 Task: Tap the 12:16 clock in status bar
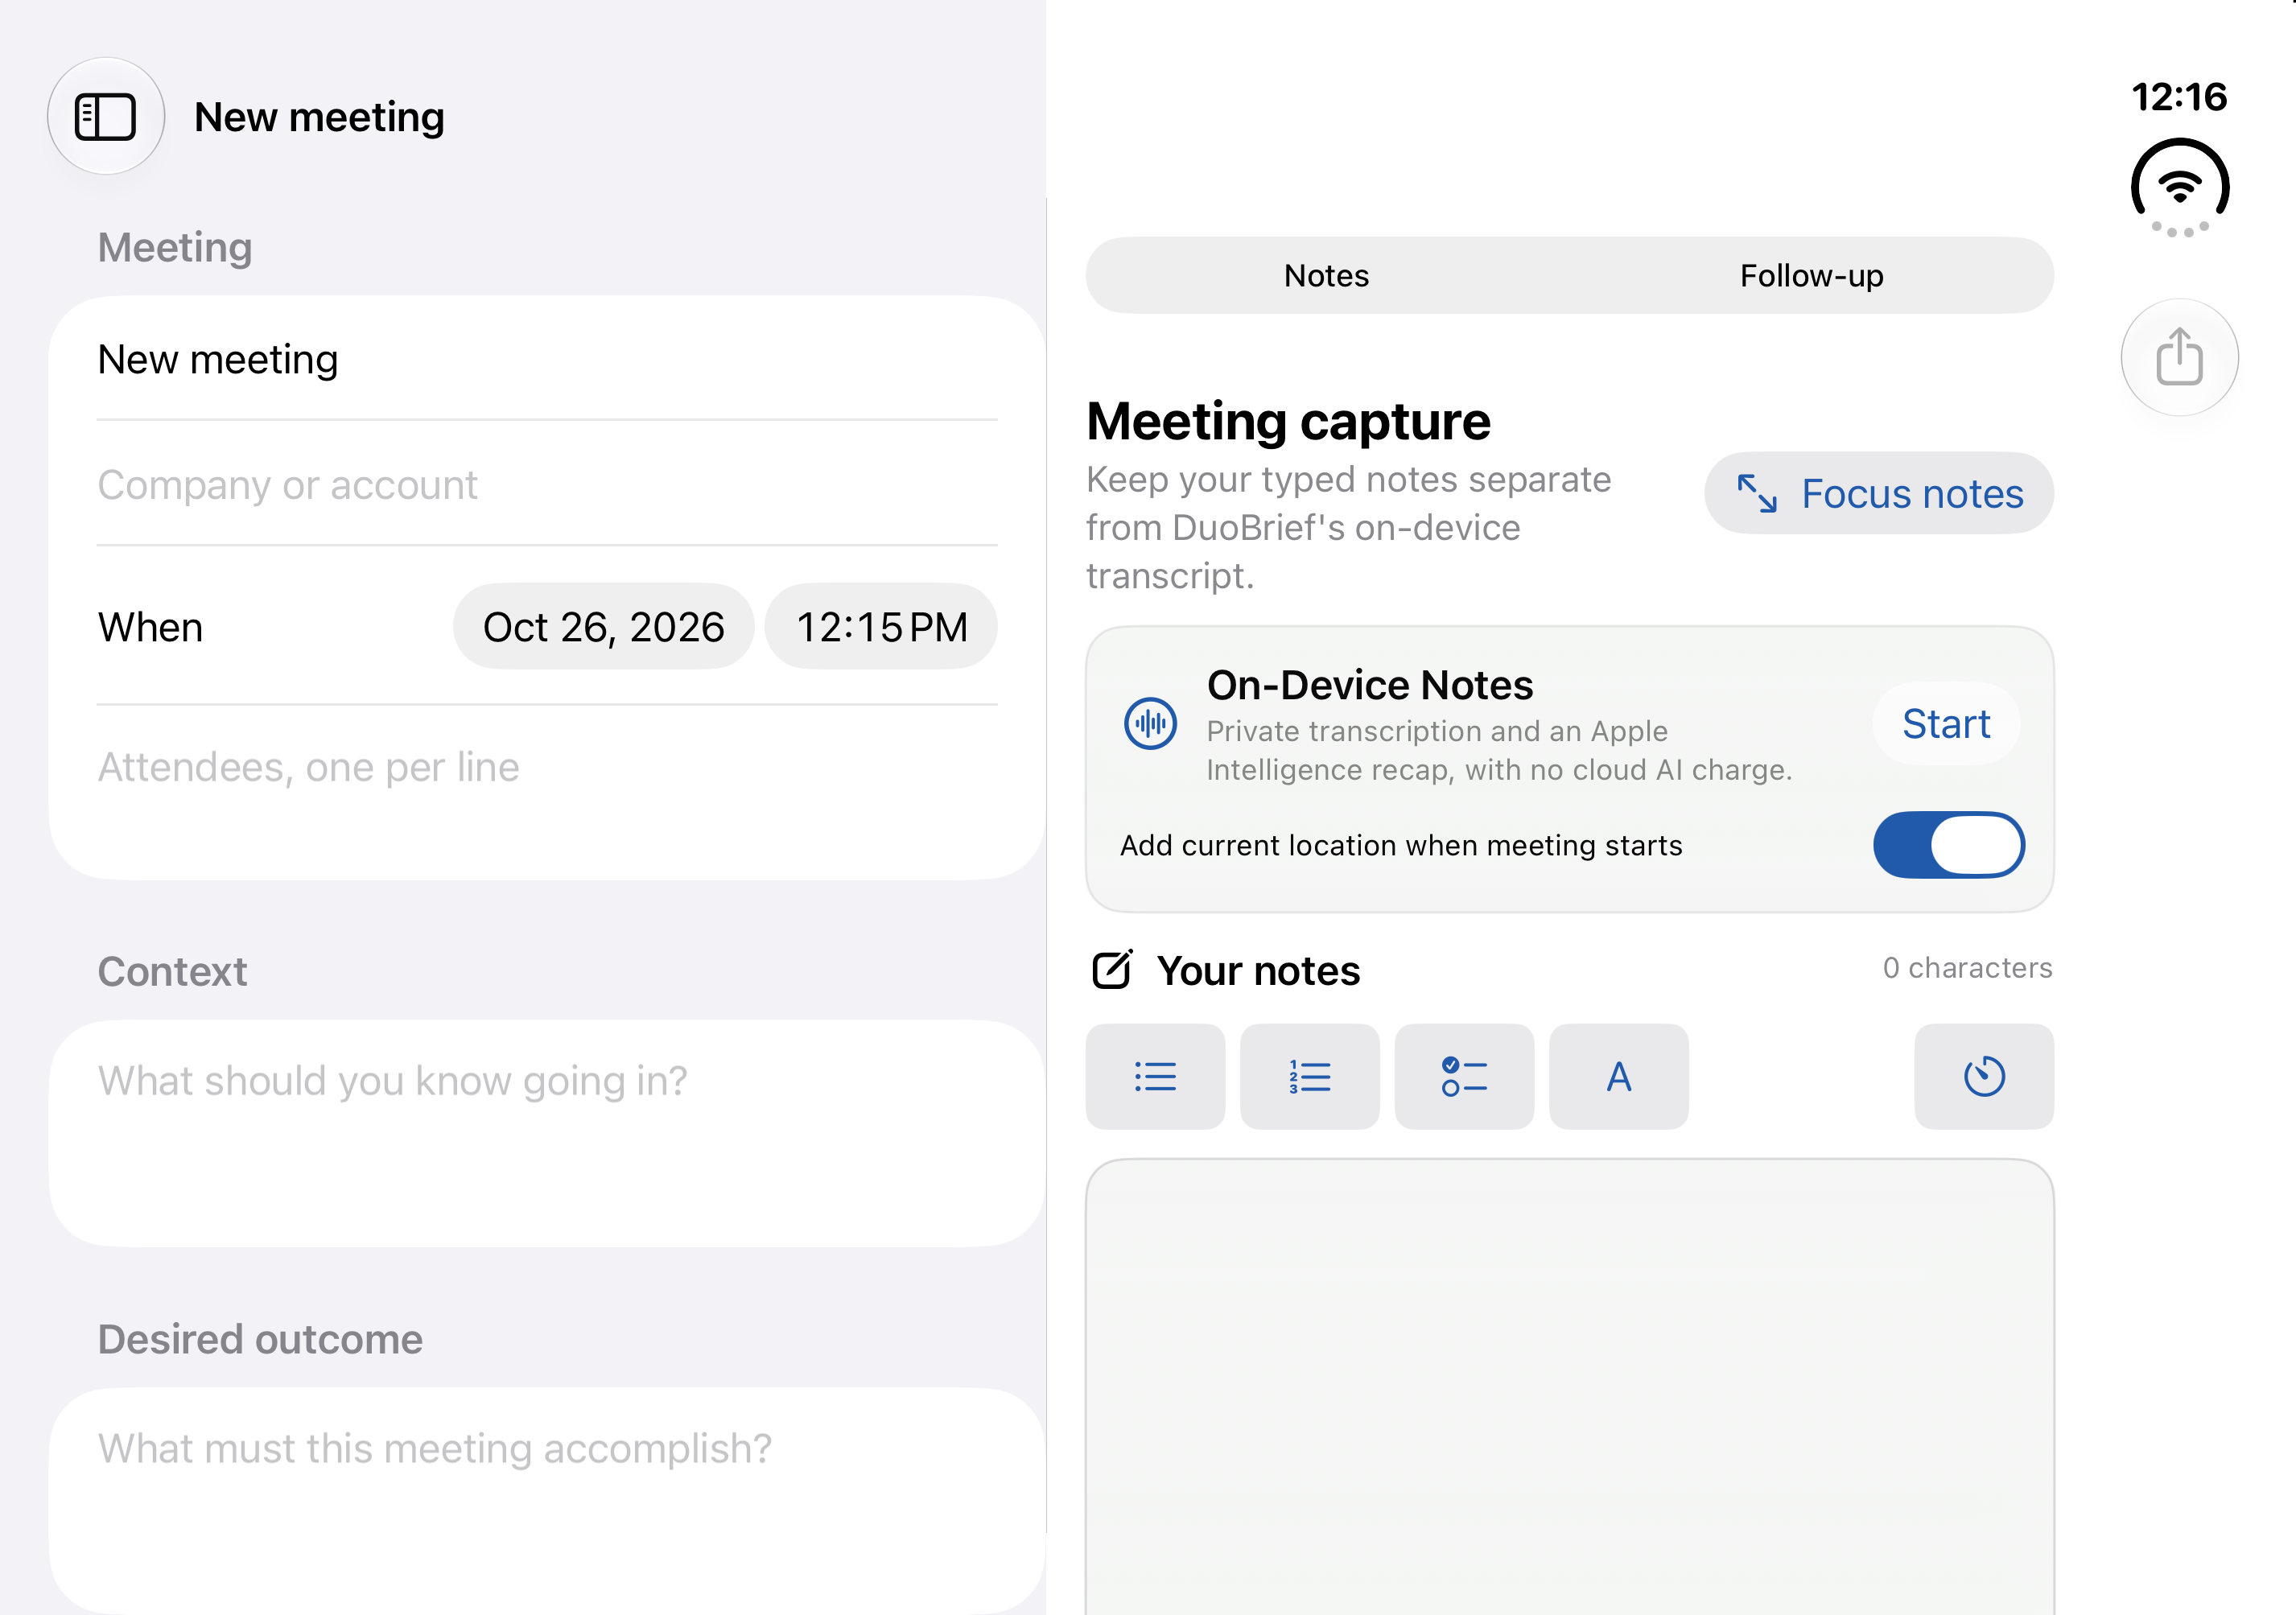point(2180,97)
